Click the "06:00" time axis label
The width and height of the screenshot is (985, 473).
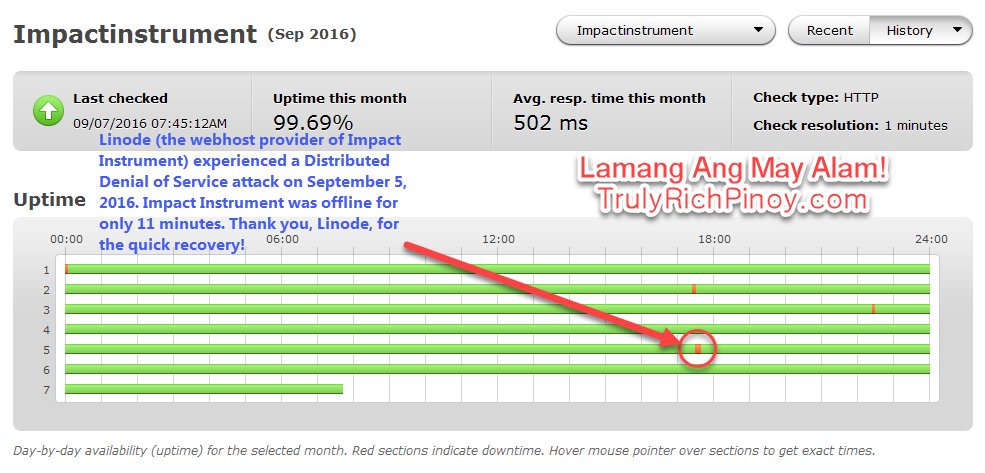point(282,239)
